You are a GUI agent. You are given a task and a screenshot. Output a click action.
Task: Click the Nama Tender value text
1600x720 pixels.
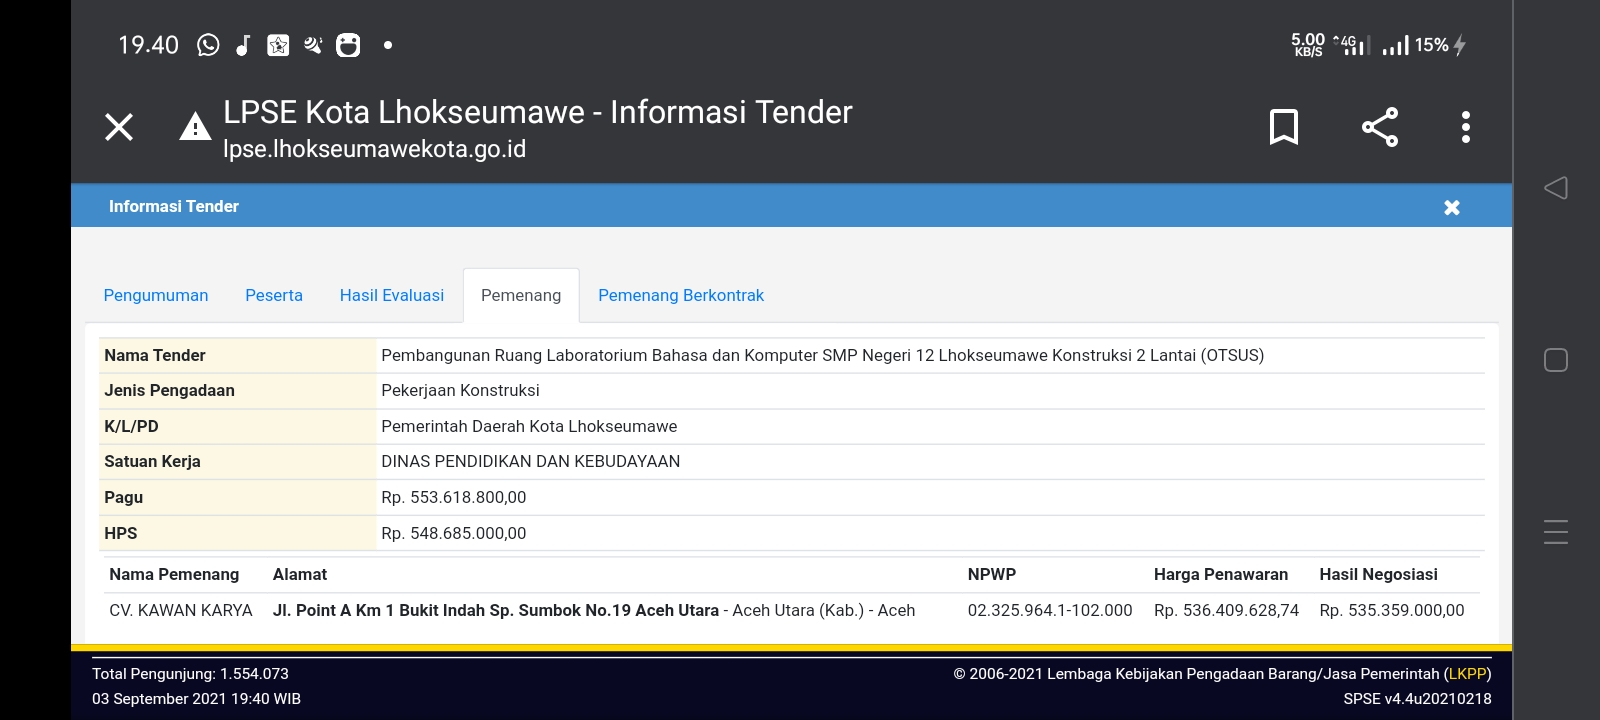pyautogui.click(x=822, y=355)
